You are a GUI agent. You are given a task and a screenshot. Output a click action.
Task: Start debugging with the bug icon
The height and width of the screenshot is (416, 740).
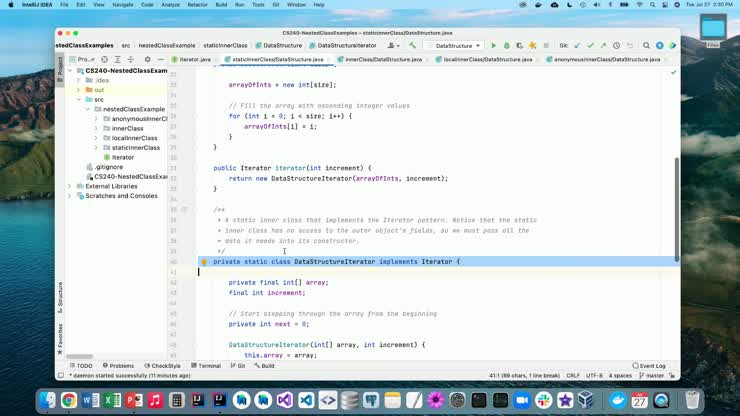click(x=506, y=46)
